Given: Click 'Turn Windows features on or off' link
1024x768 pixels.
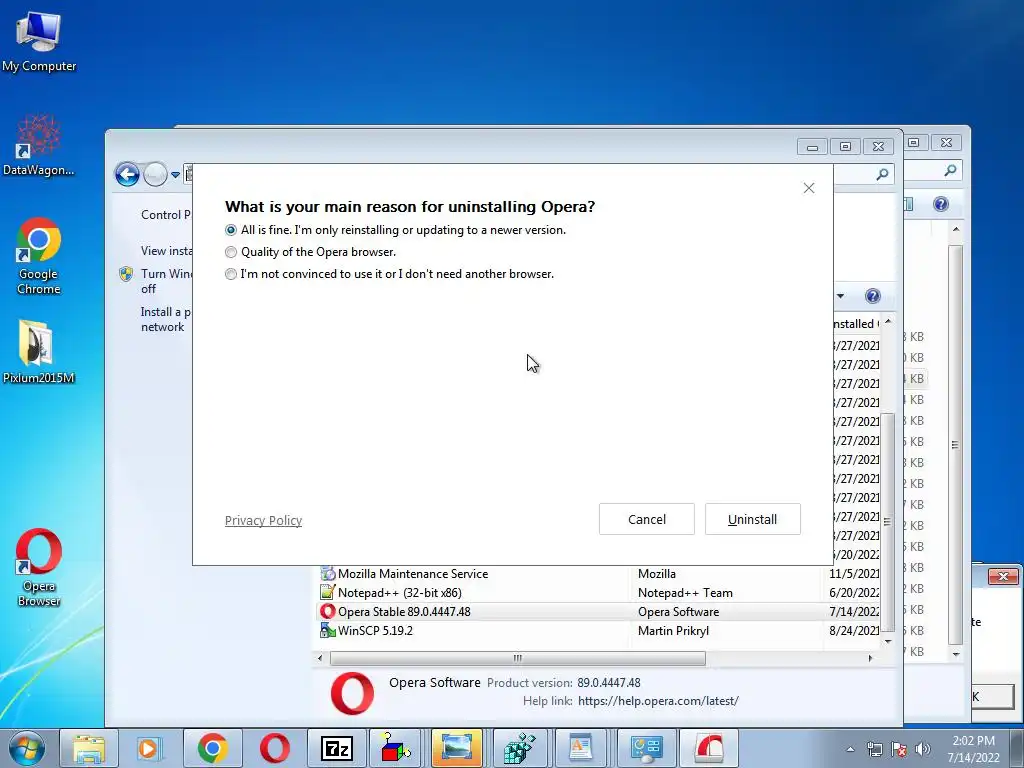Looking at the screenshot, I should click(166, 281).
